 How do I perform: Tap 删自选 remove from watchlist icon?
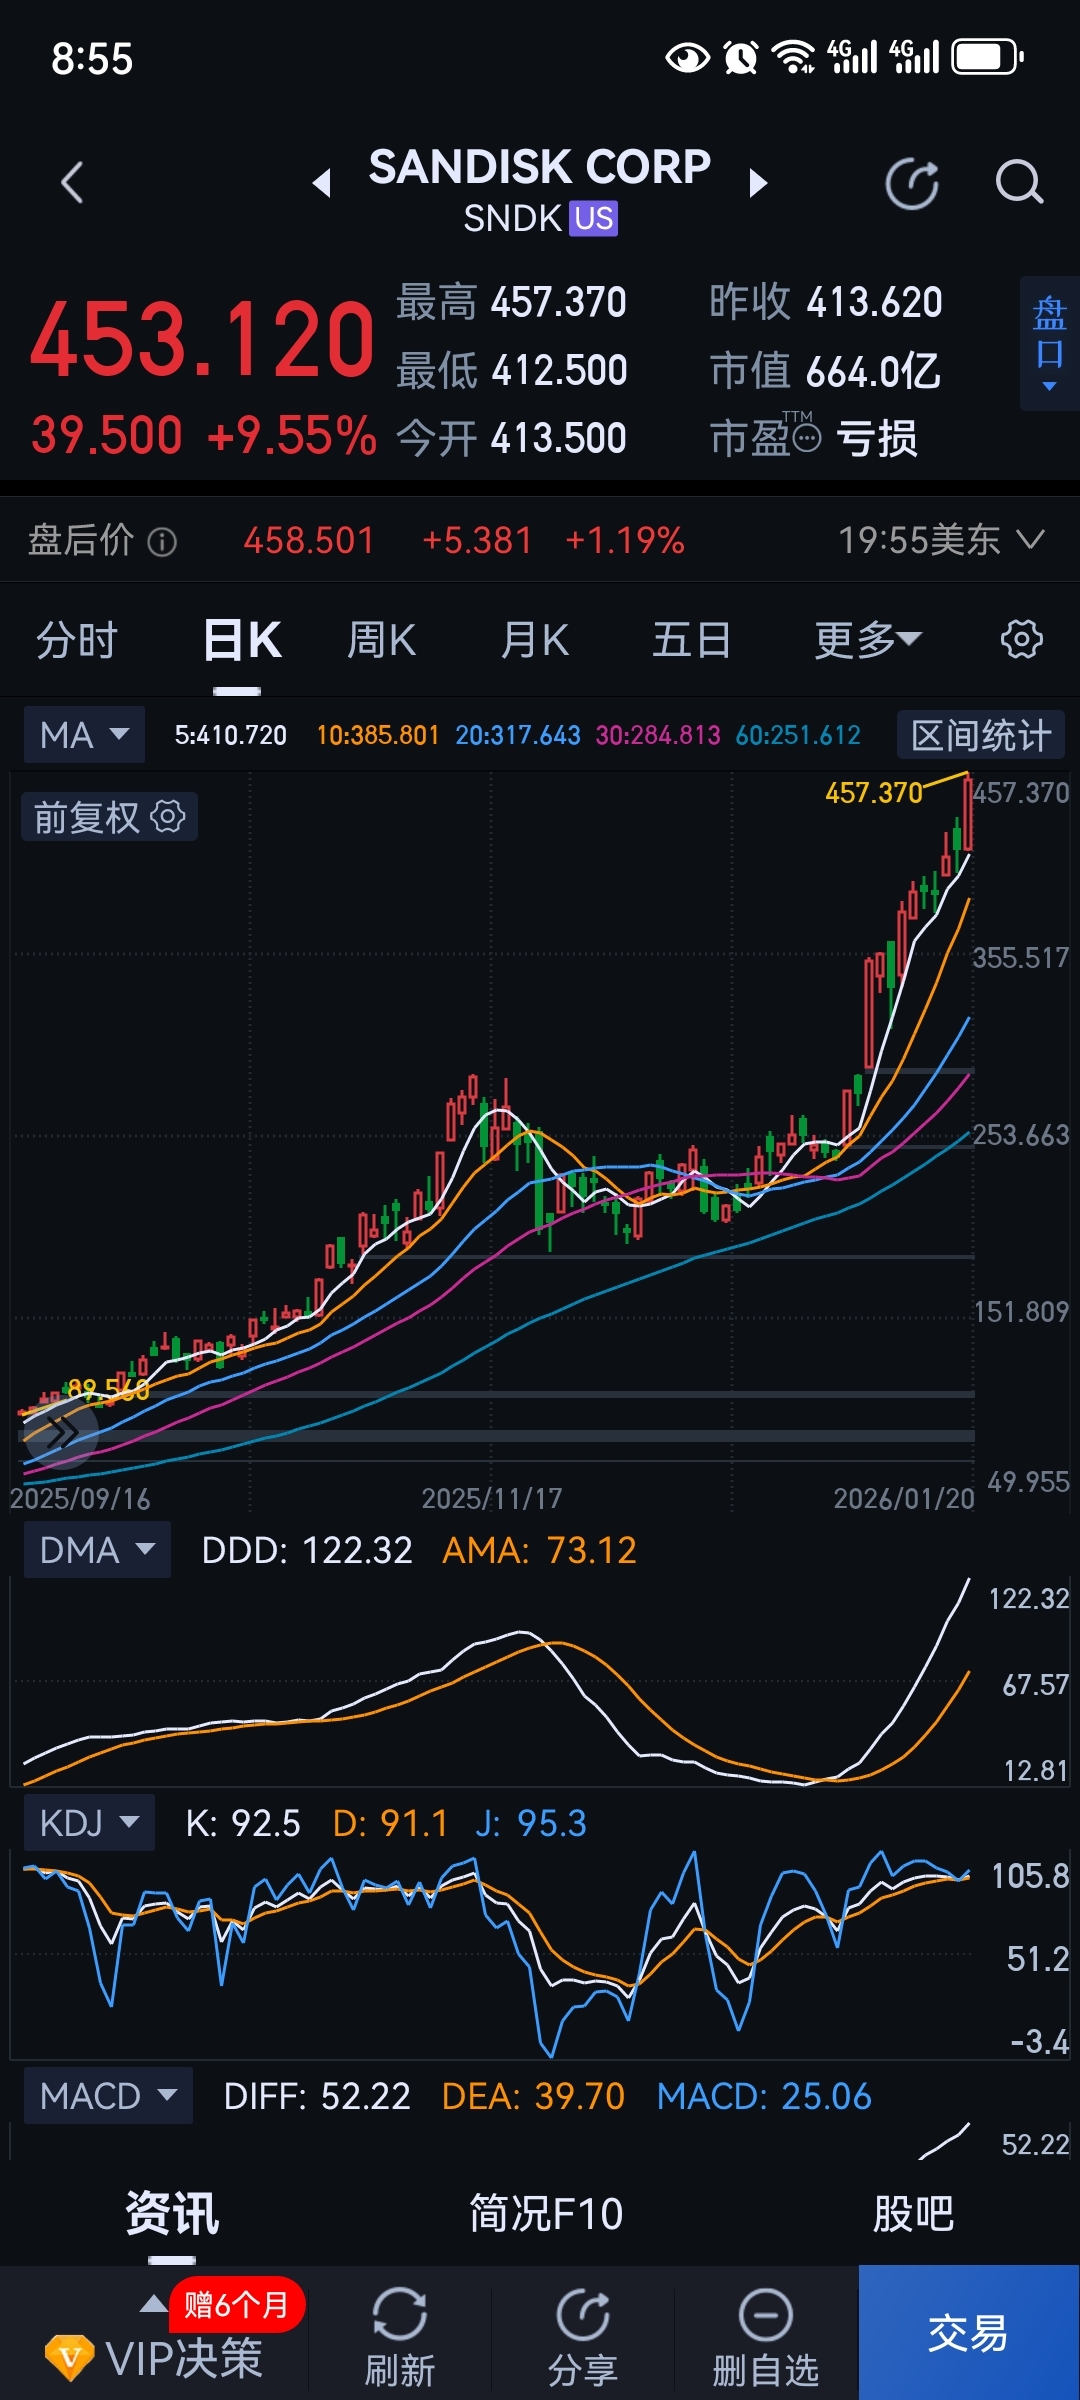click(766, 2314)
